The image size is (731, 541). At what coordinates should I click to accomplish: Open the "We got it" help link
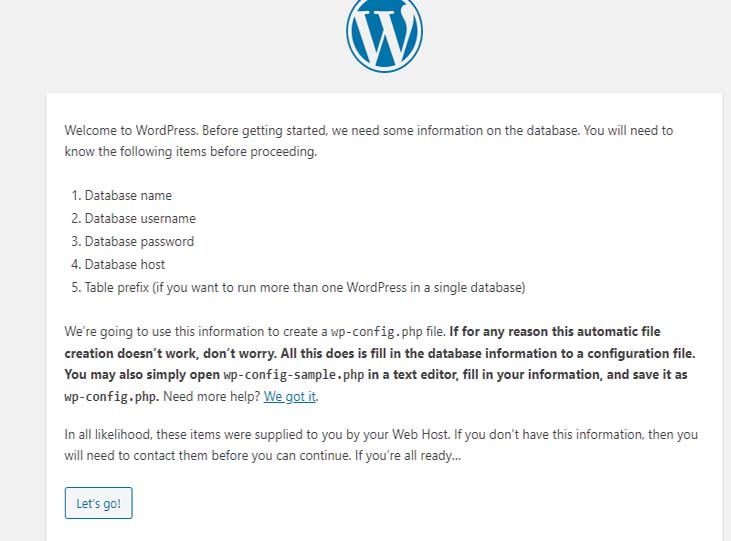pyautogui.click(x=290, y=396)
